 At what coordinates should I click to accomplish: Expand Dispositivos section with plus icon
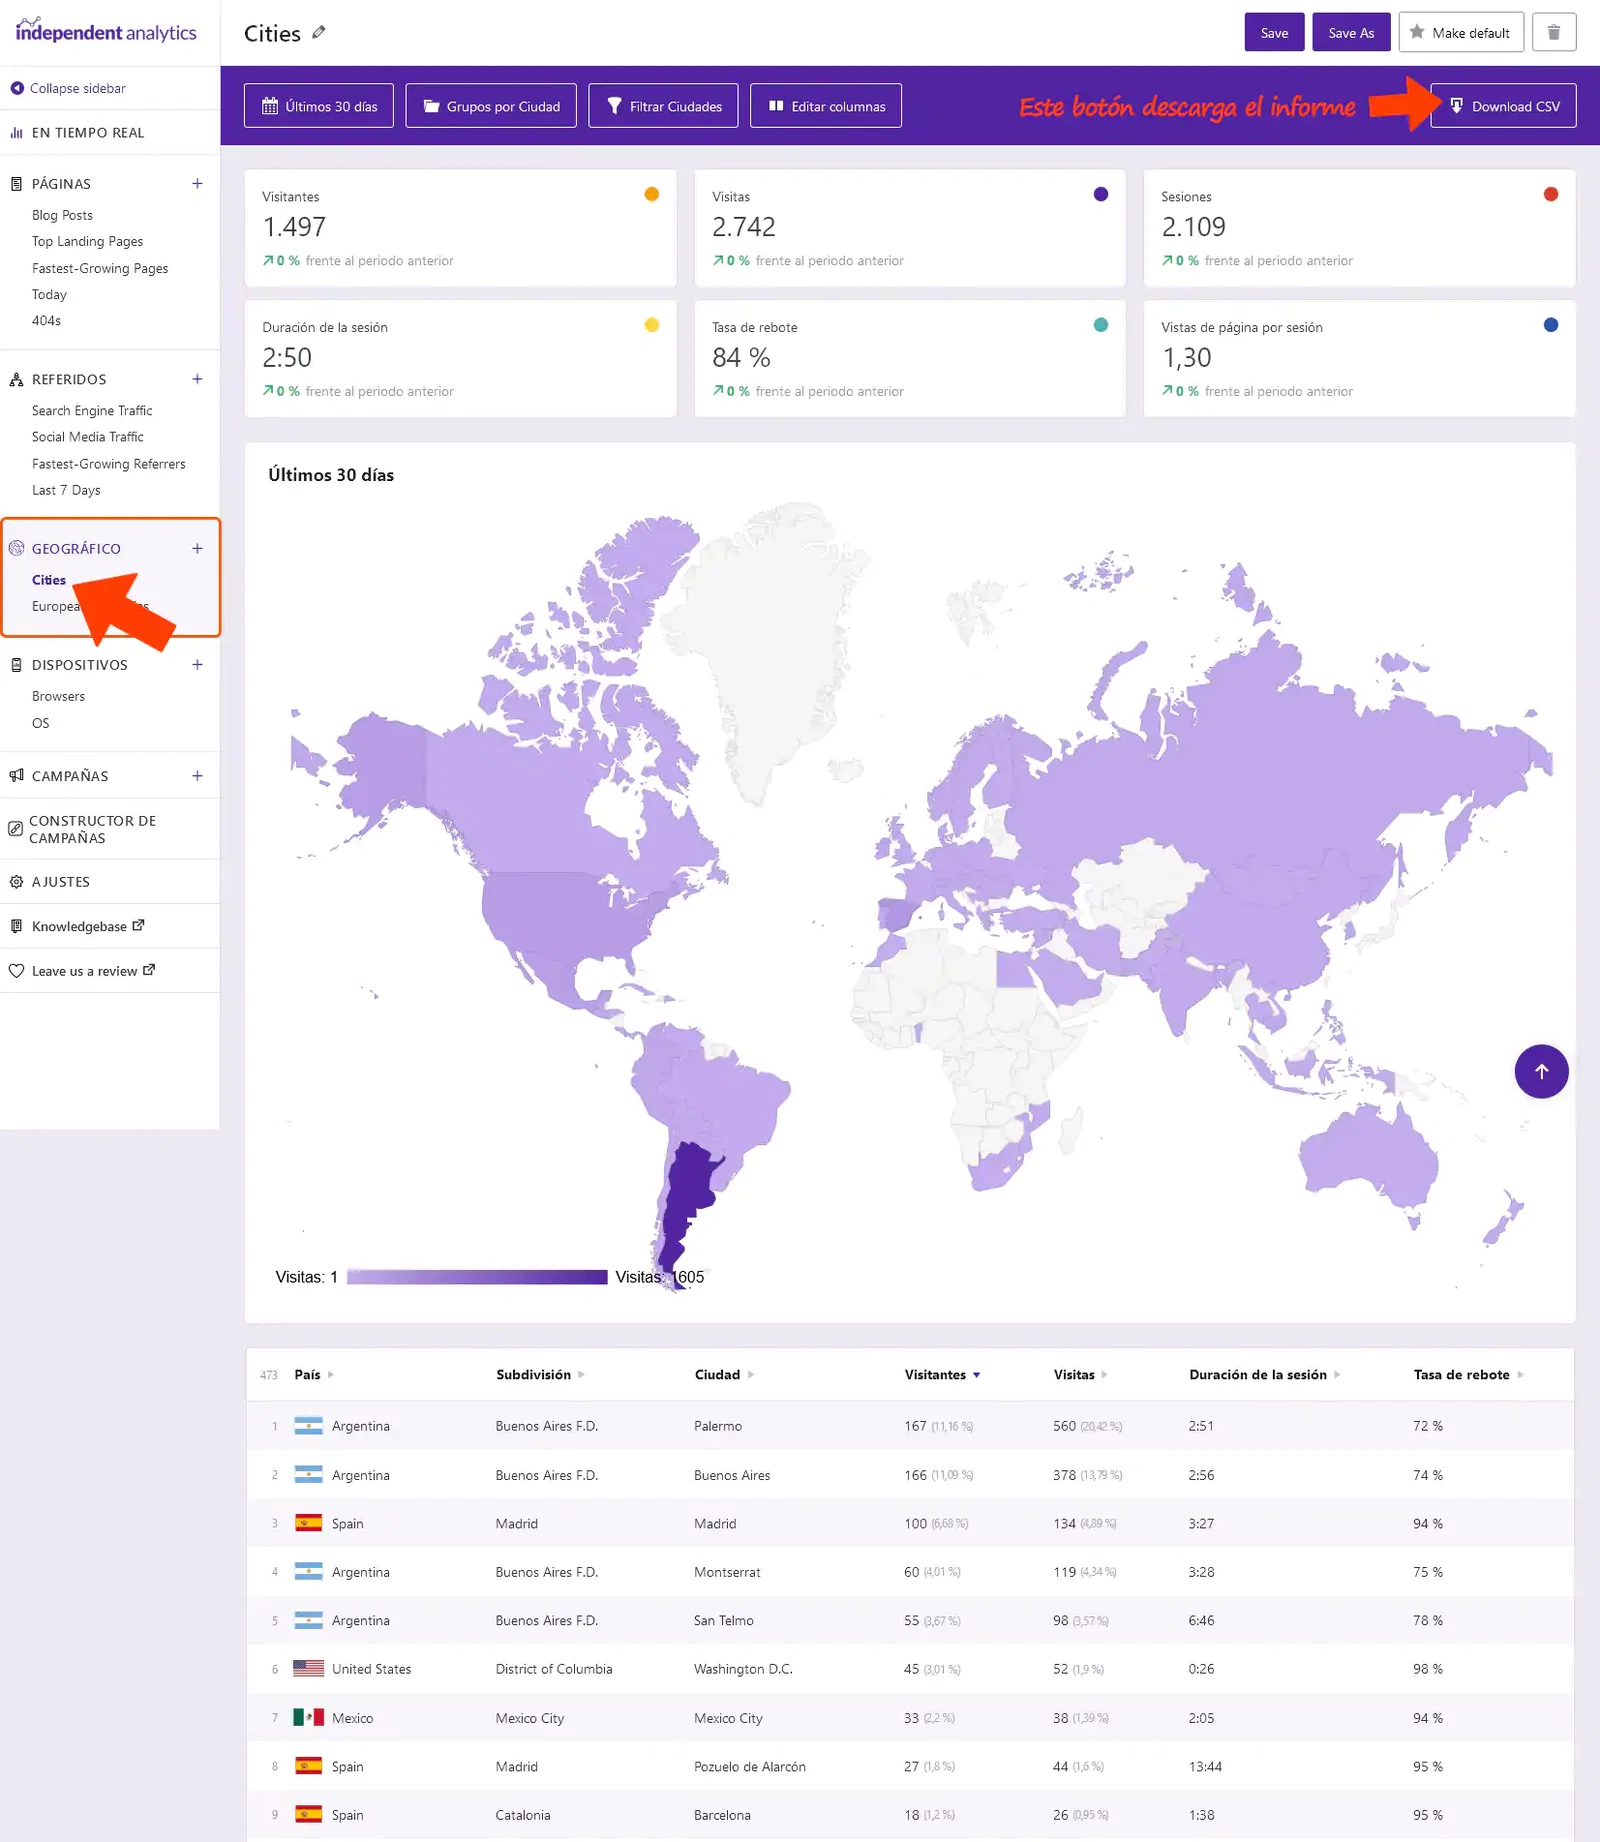(197, 665)
